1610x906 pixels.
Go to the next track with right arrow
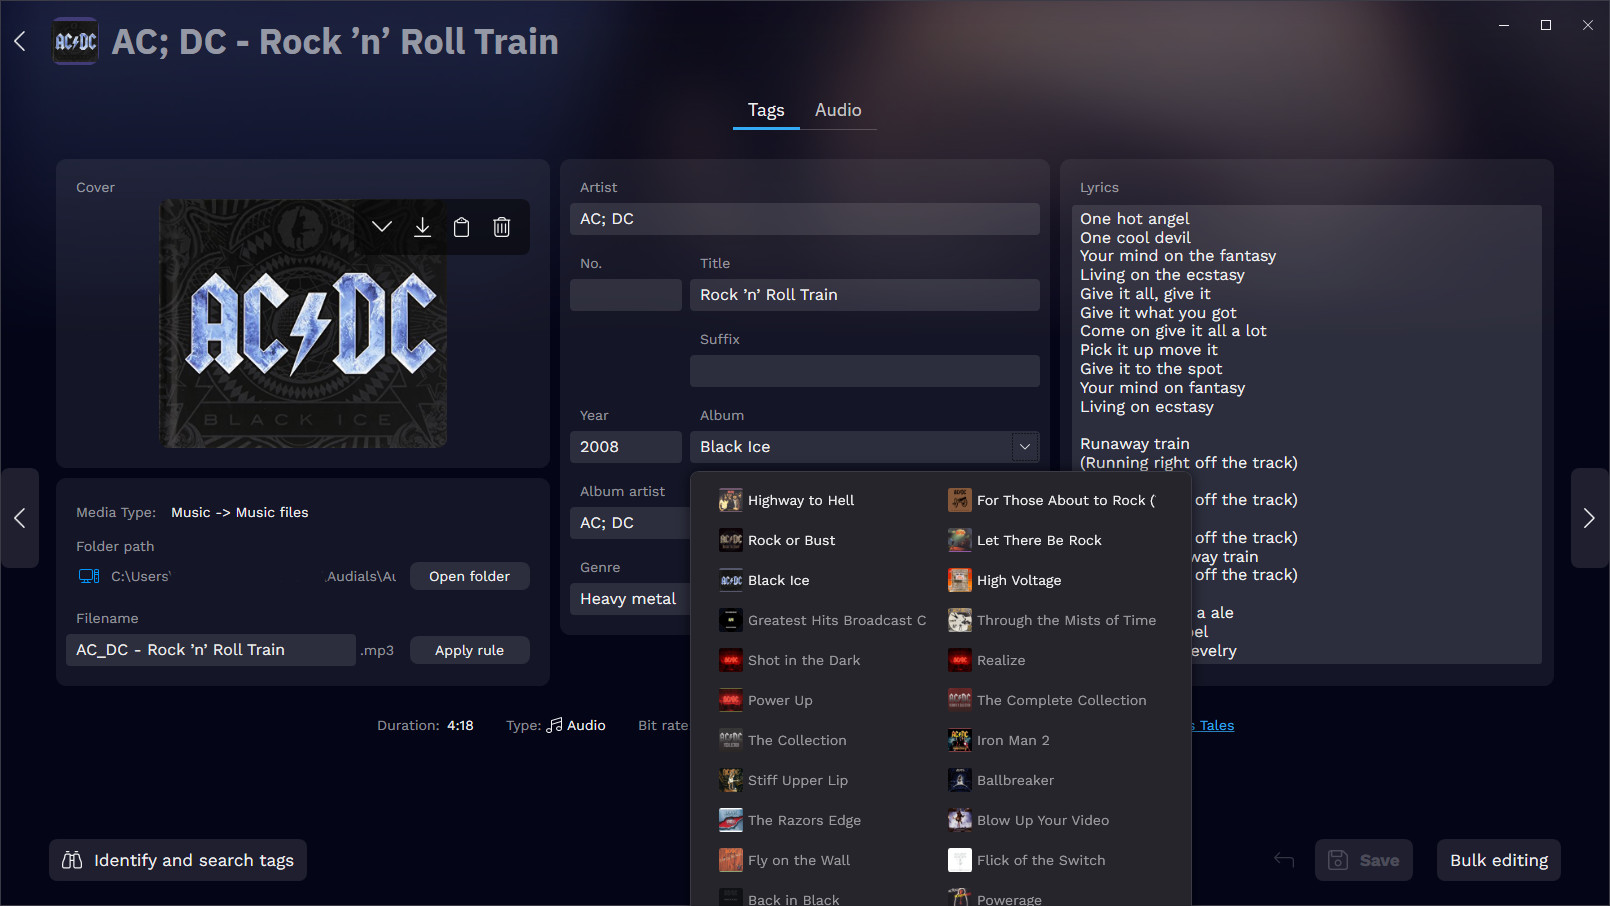[1589, 518]
